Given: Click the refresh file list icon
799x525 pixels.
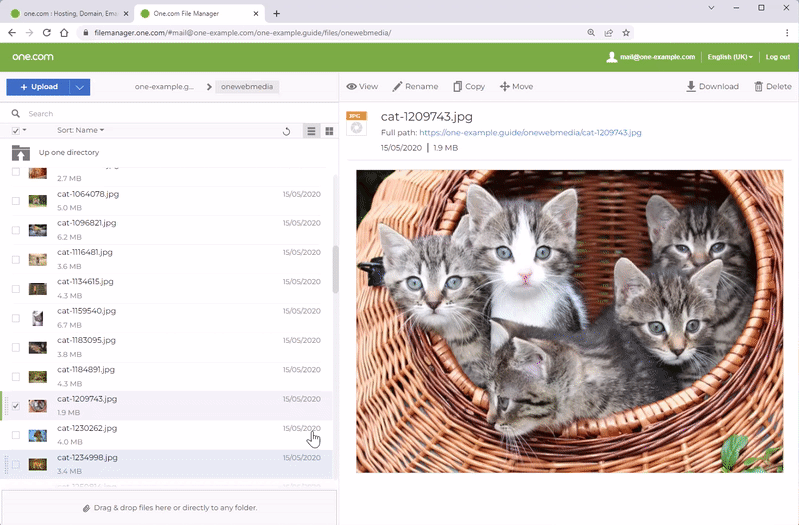Looking at the screenshot, I should point(287,131).
